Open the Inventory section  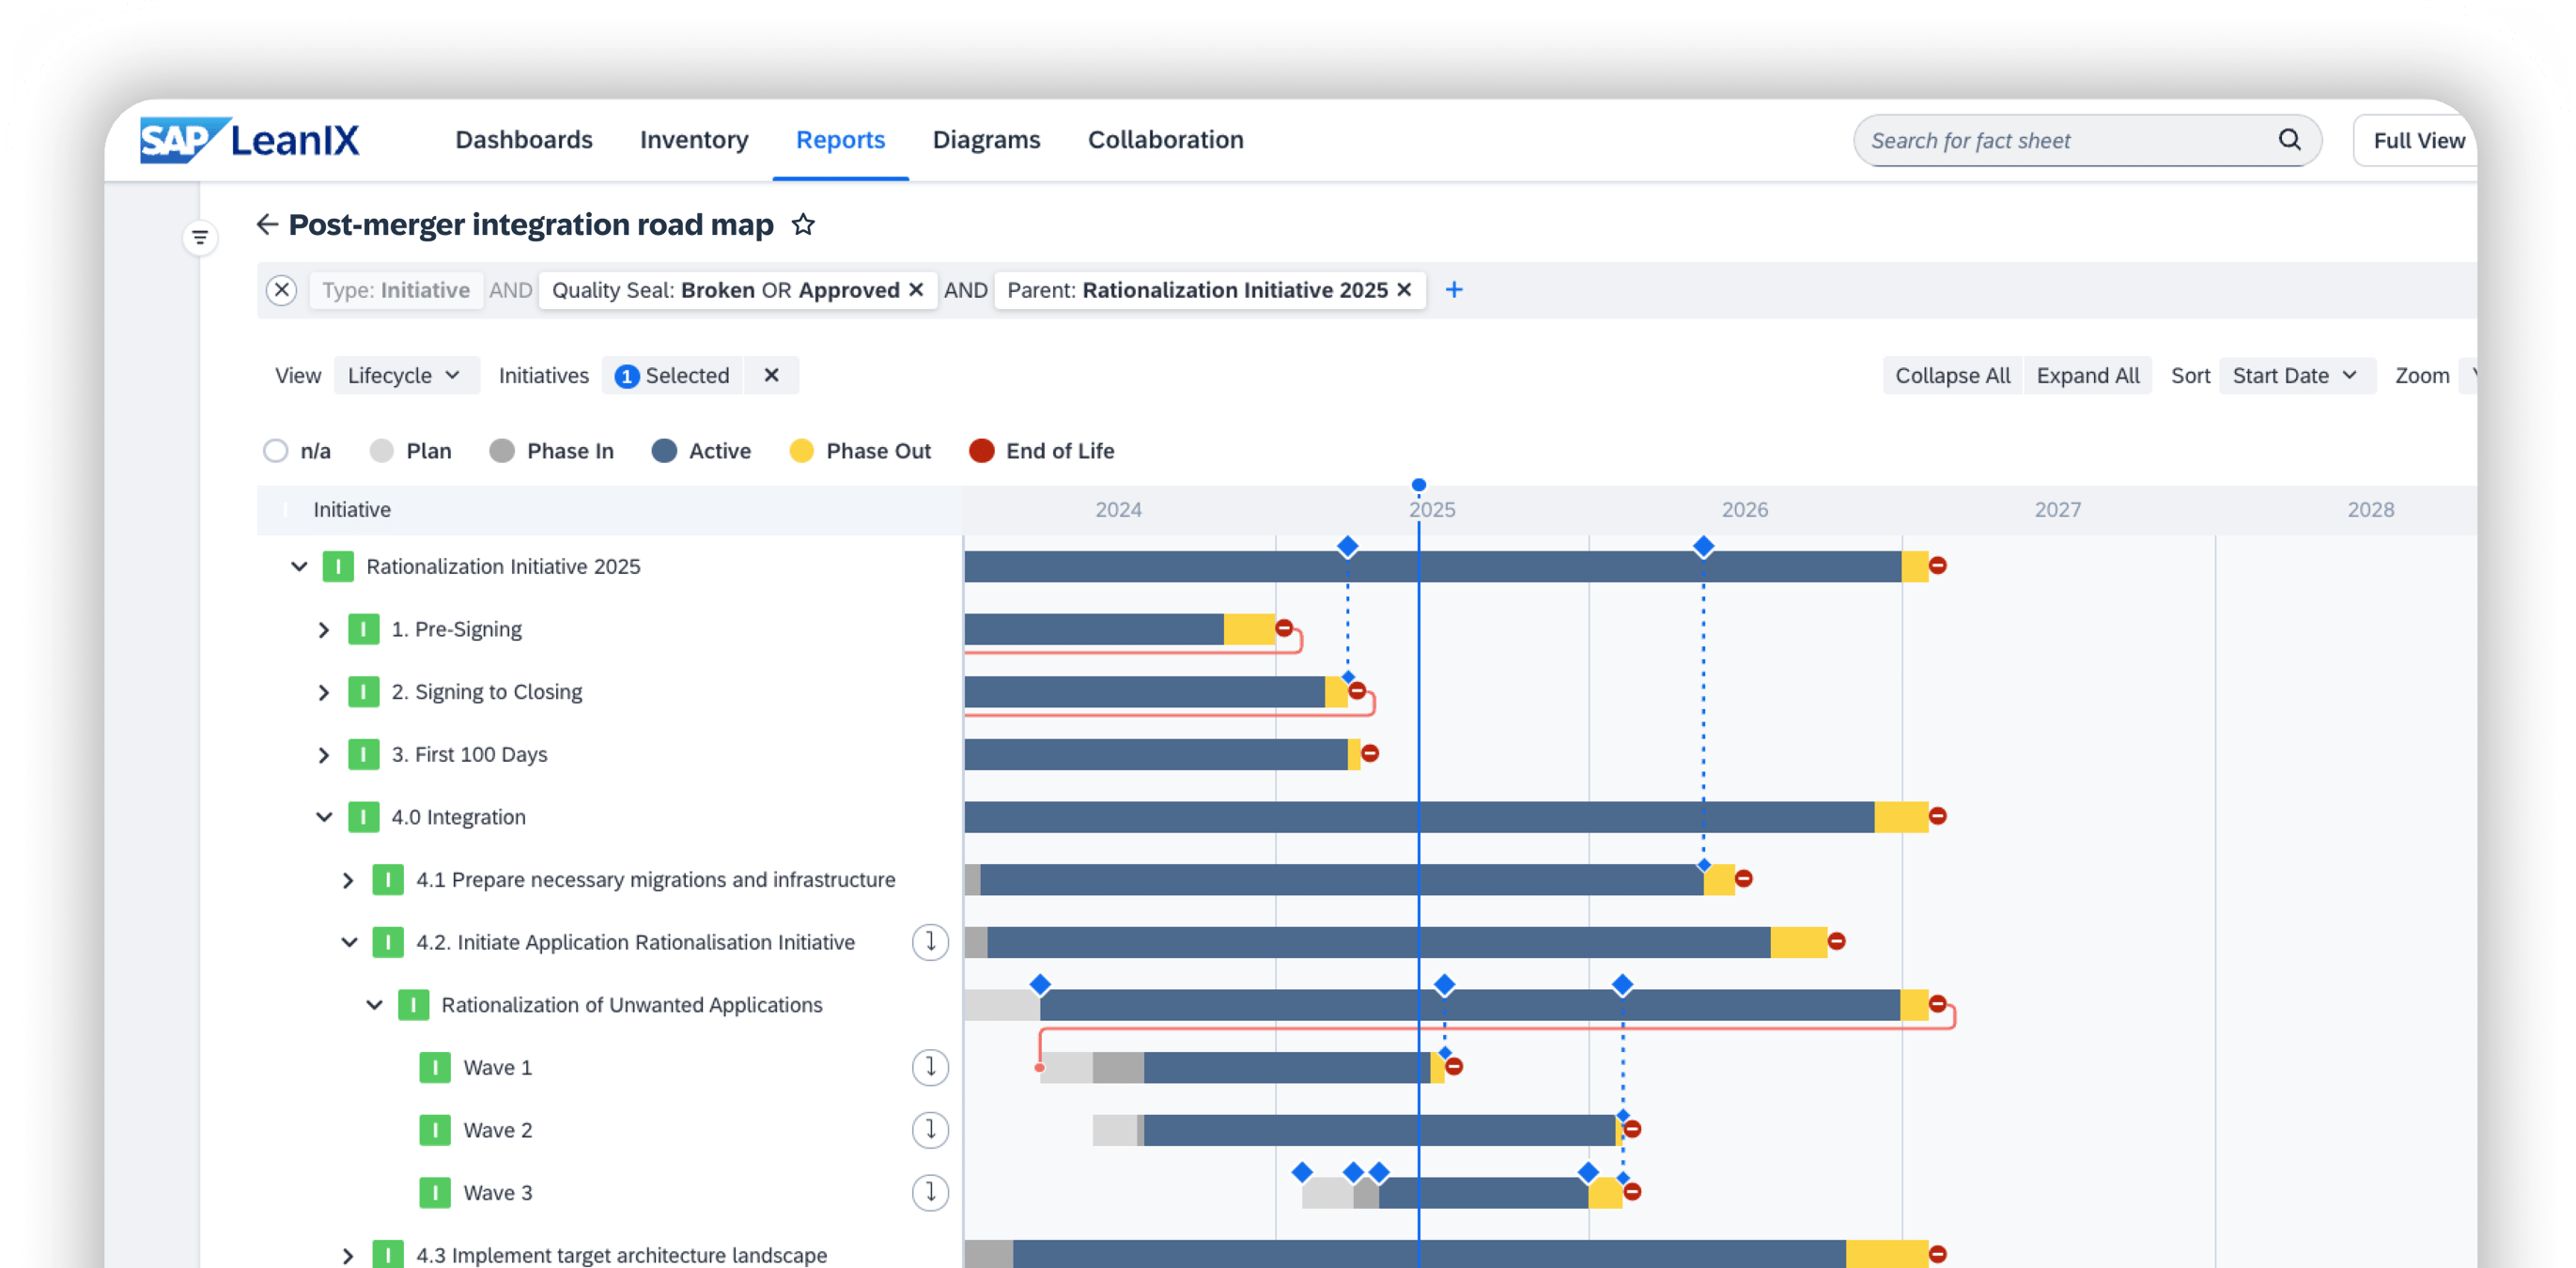point(694,140)
